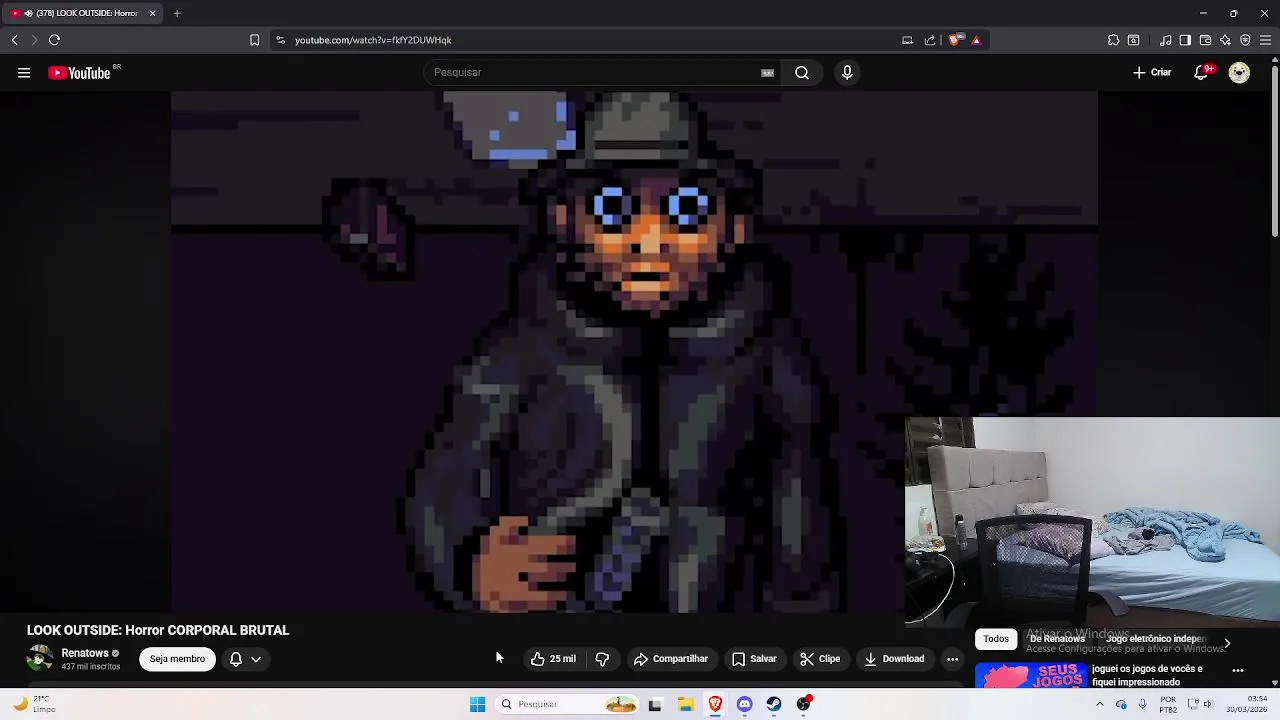
Task: Open options dots for 'joguei os jogos de vocês' video
Action: (x=1238, y=671)
